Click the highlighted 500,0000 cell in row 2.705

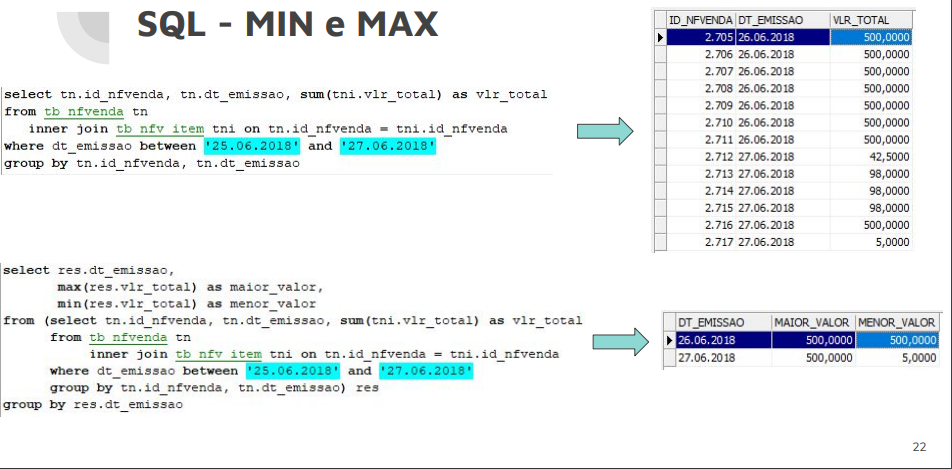tap(872, 37)
